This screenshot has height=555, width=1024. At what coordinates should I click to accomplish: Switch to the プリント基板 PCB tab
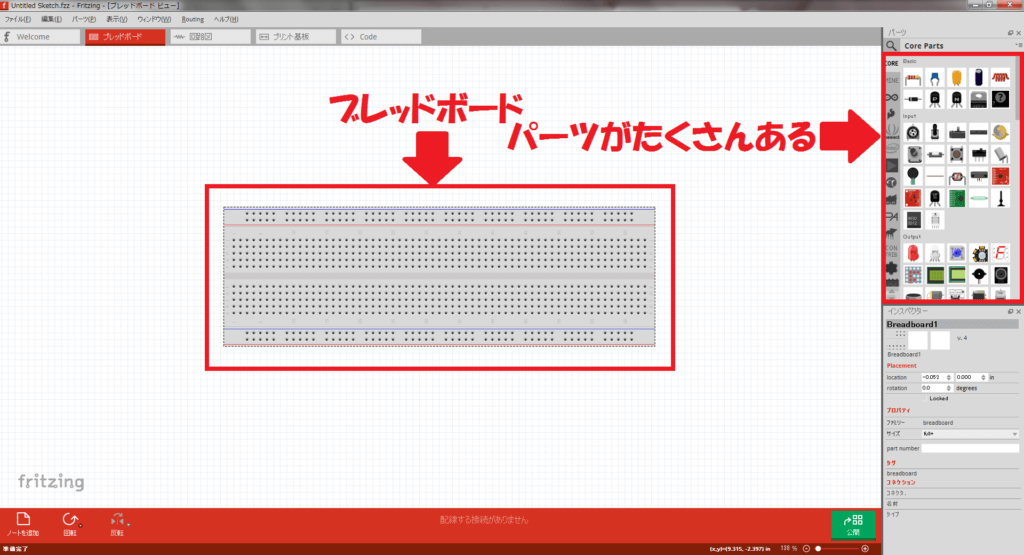tap(296, 37)
